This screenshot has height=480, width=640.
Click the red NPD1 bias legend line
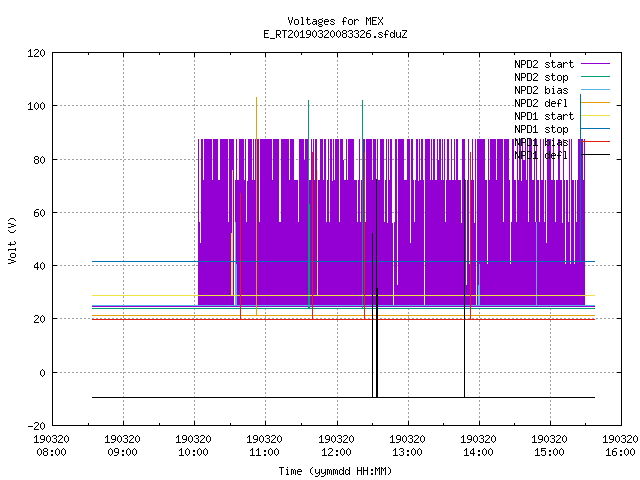pyautogui.click(x=595, y=142)
